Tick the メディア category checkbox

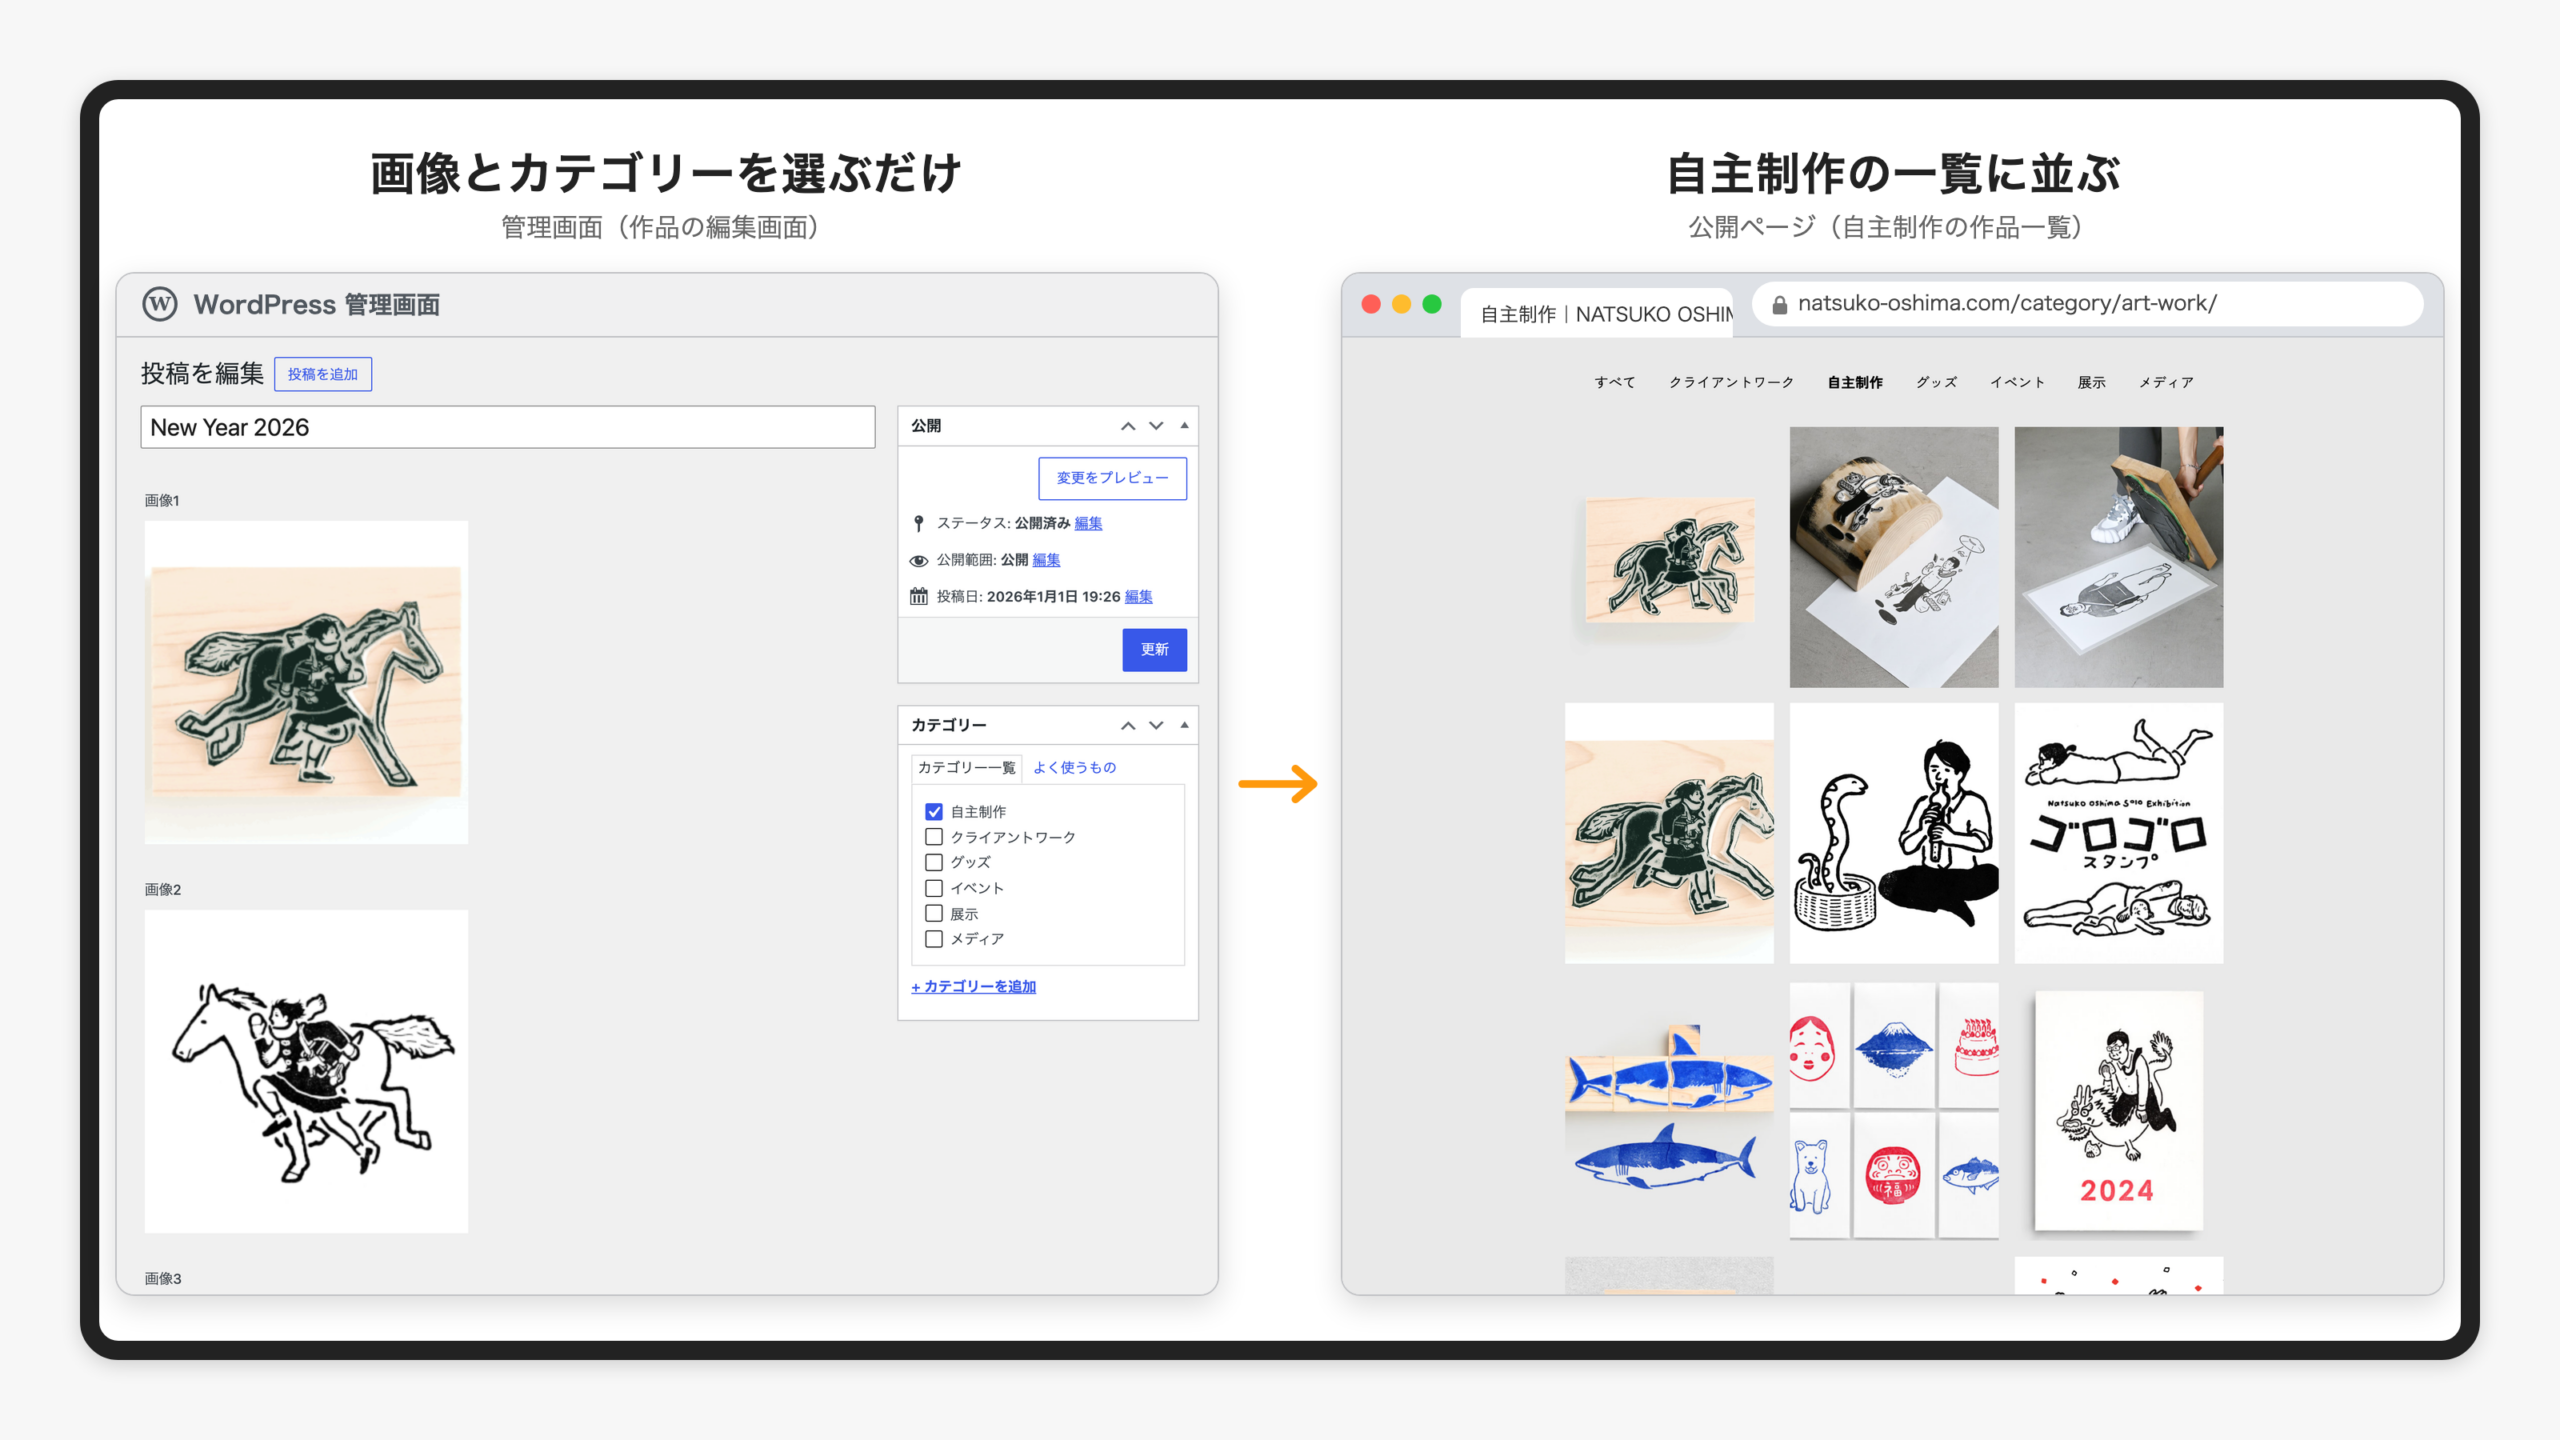pyautogui.click(x=934, y=939)
